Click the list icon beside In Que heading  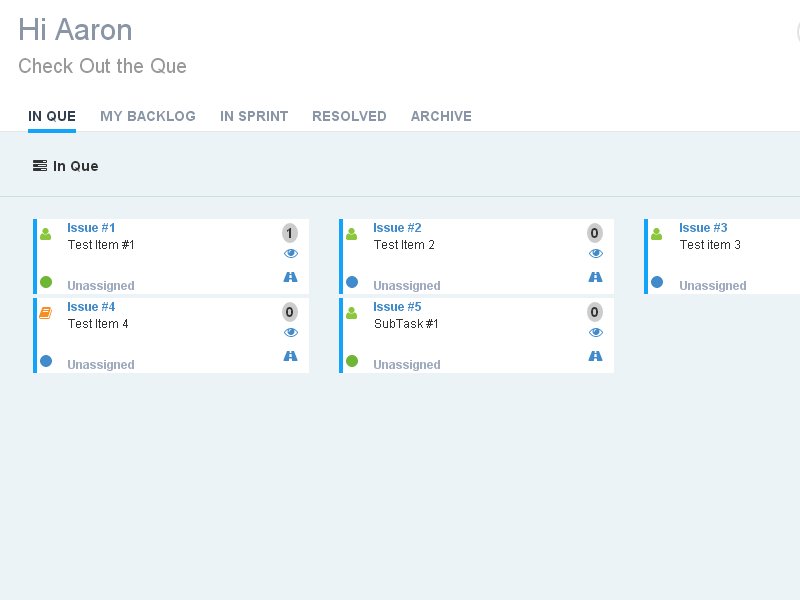click(x=40, y=166)
